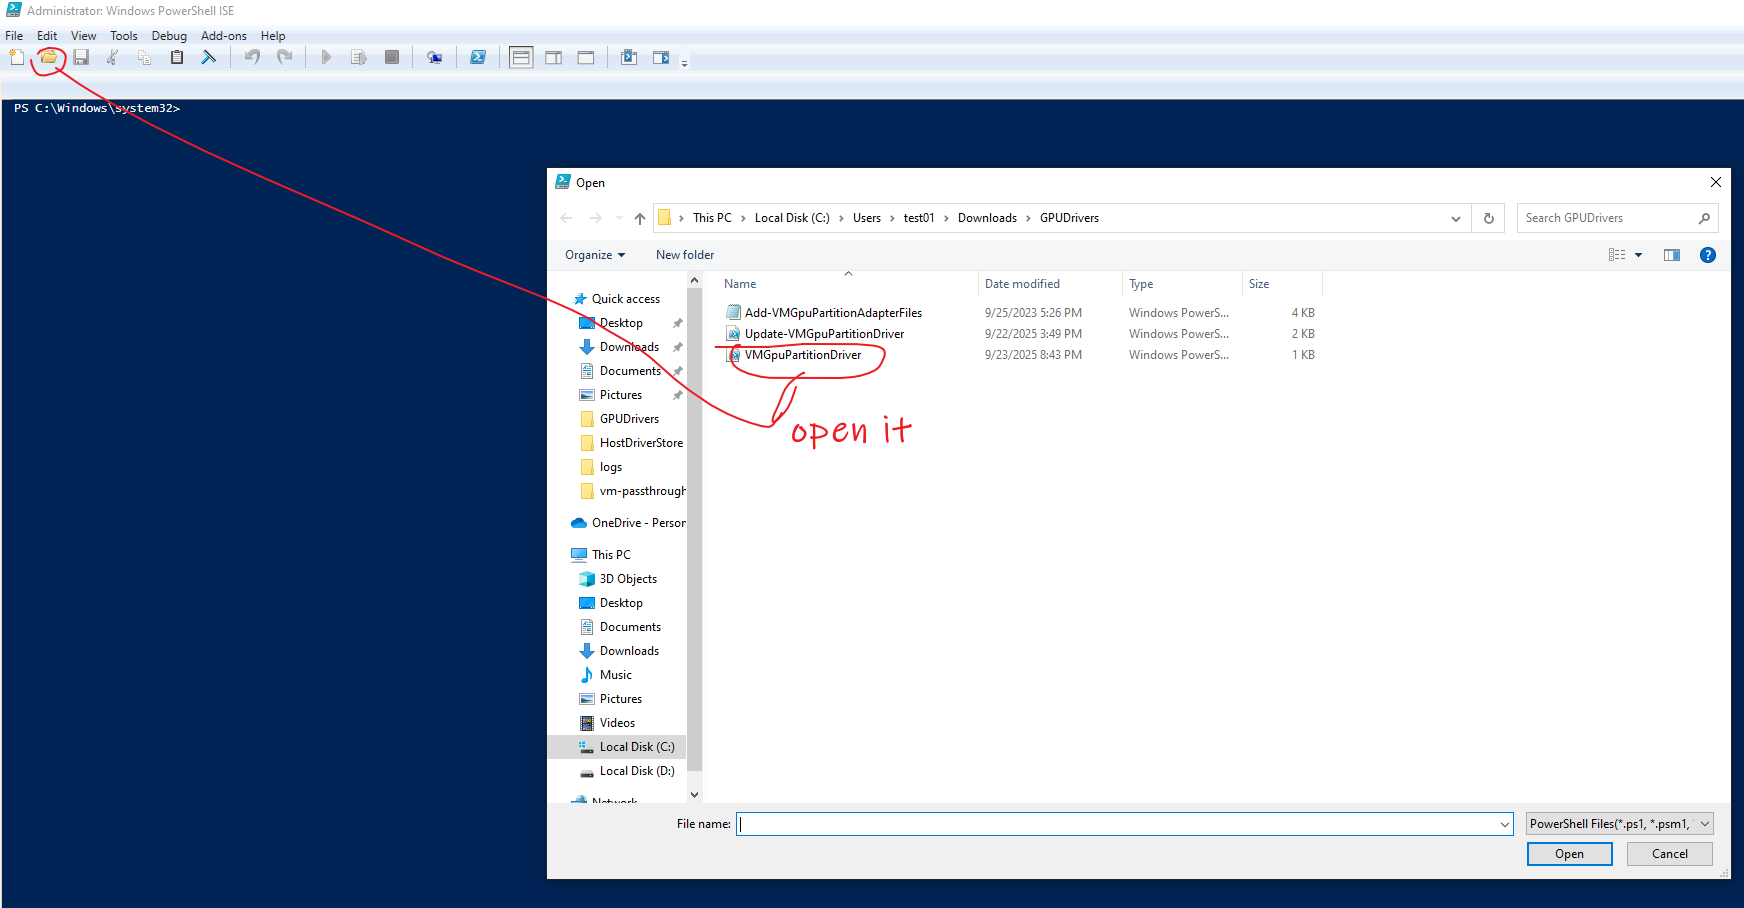Click the Copy icon in ISE toolbar
Viewport: 1744px width, 908px height.
[x=145, y=57]
